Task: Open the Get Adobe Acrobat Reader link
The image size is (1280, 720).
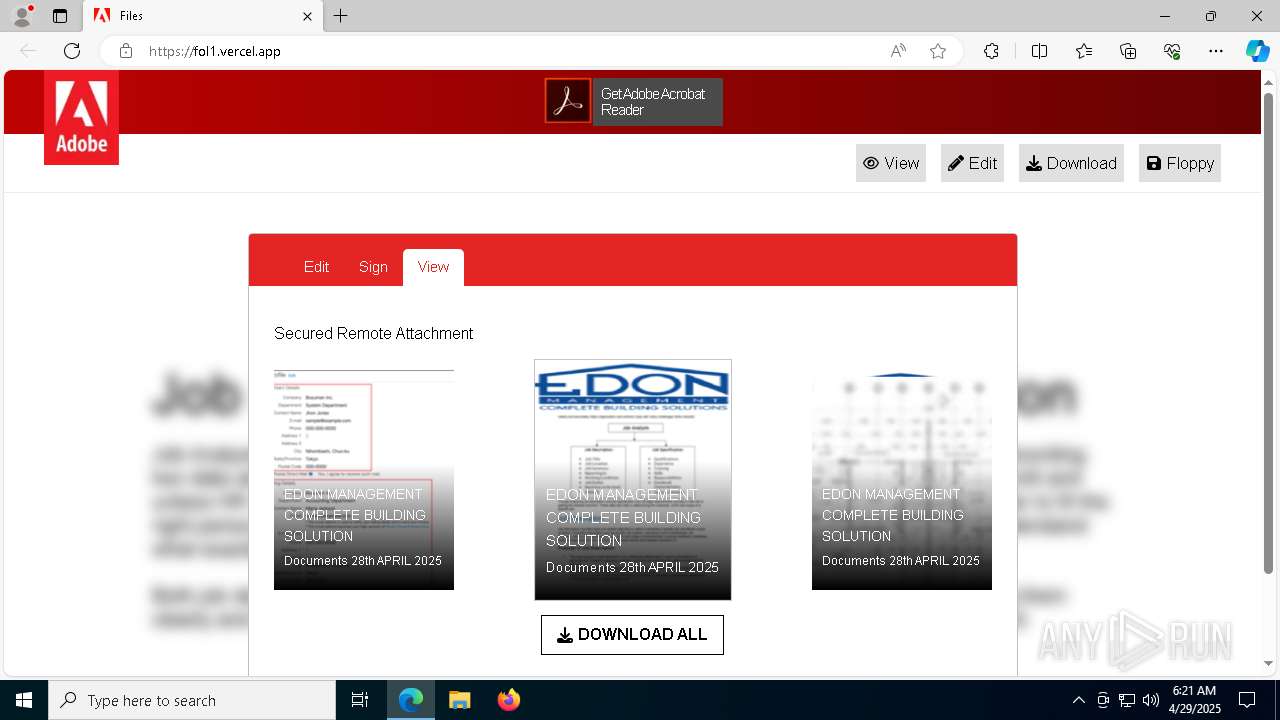Action: 657,102
